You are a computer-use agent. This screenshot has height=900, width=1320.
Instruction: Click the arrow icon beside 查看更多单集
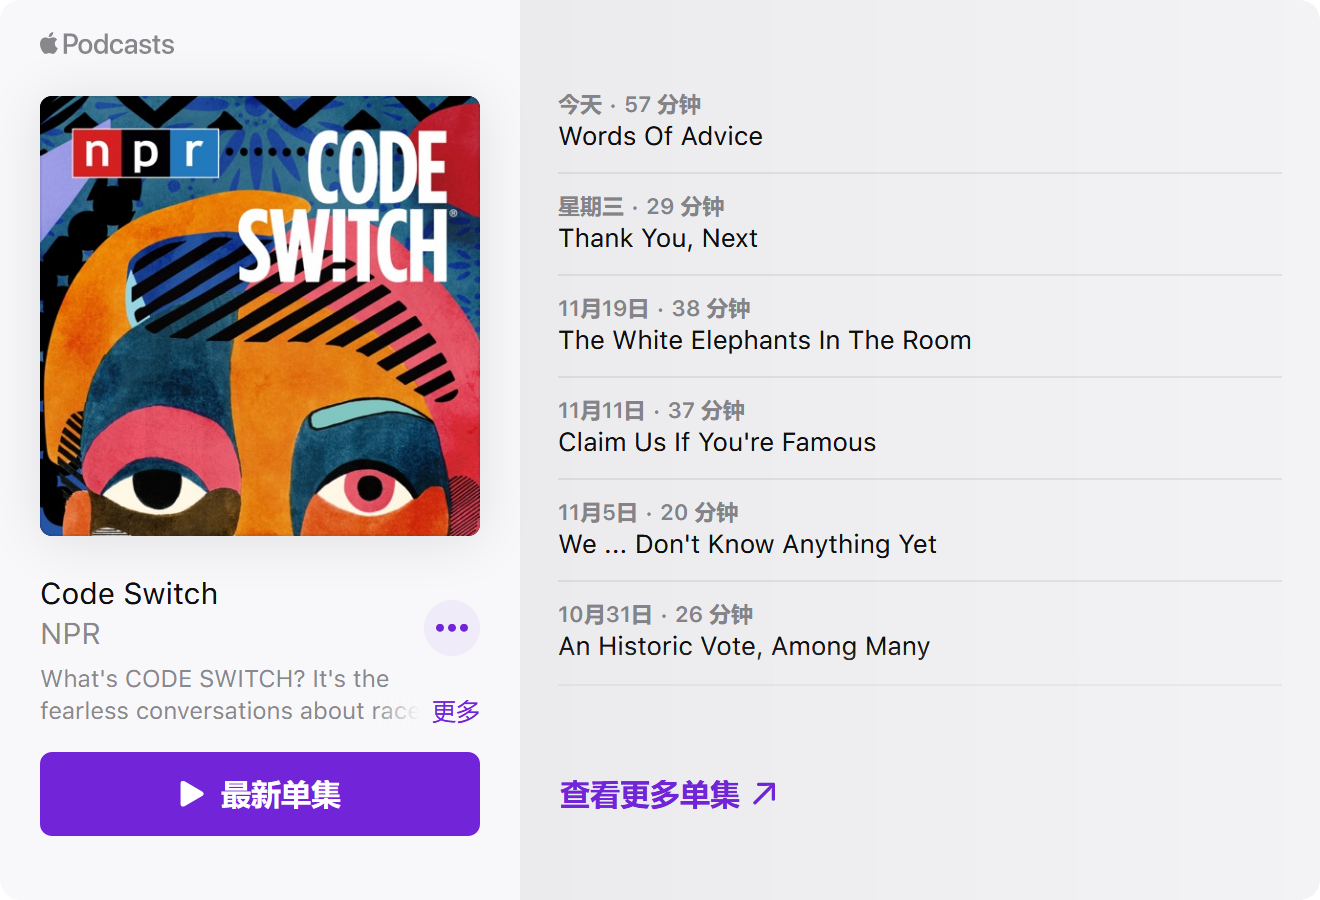pyautogui.click(x=765, y=794)
